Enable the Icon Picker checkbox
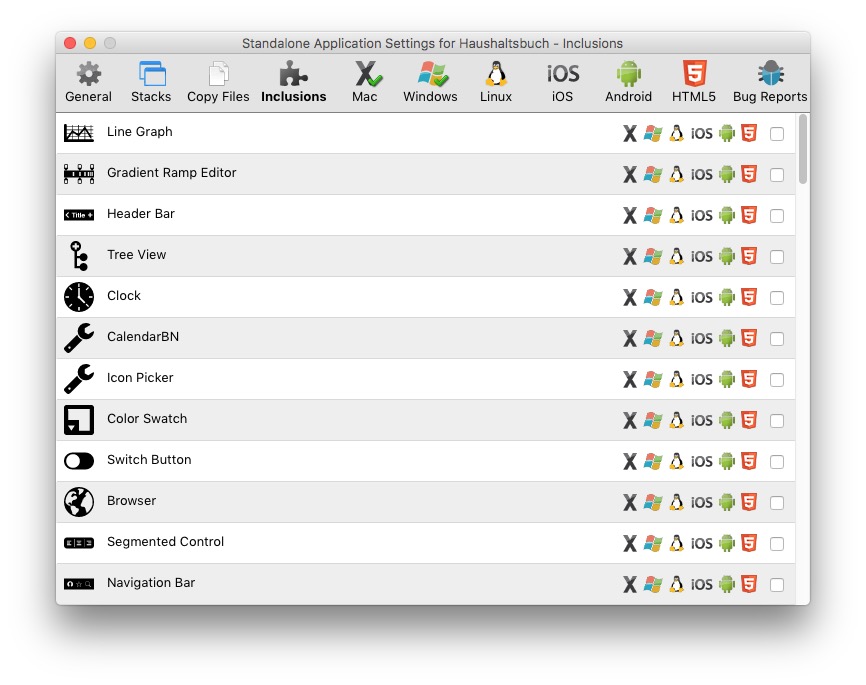 pos(777,380)
